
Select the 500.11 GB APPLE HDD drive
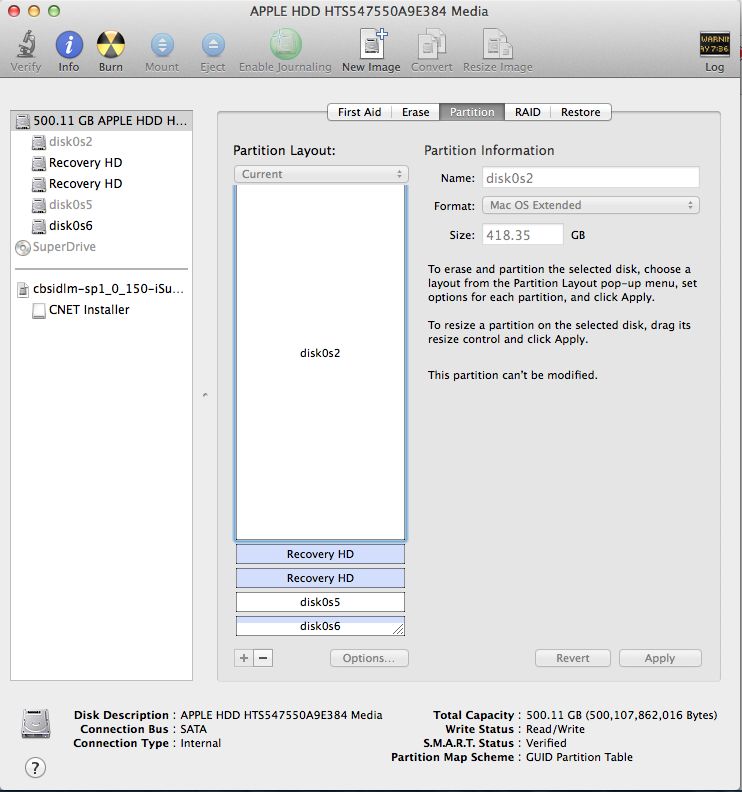101,121
